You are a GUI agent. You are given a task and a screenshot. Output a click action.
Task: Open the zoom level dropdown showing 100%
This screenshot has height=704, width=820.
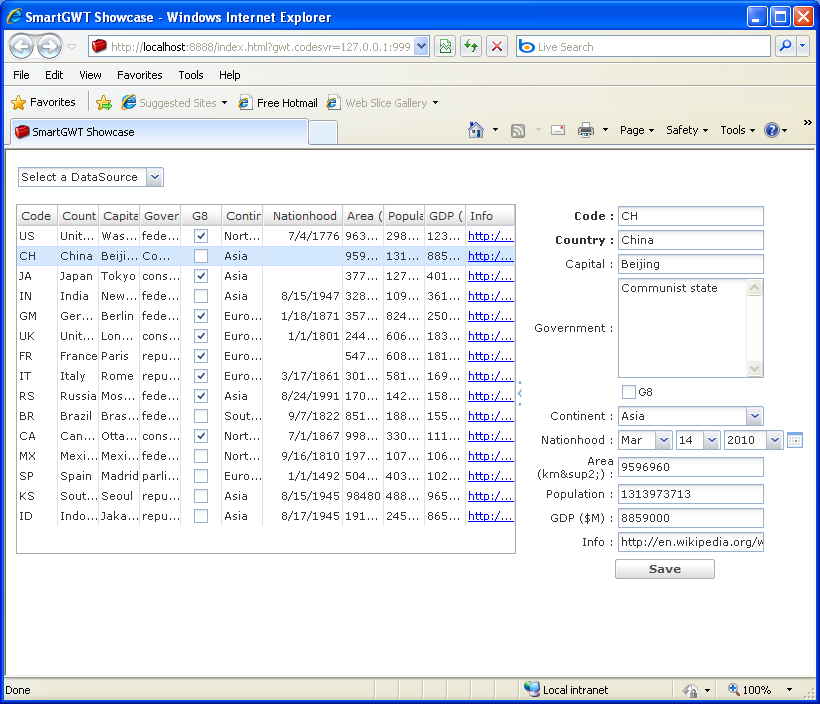tap(790, 690)
